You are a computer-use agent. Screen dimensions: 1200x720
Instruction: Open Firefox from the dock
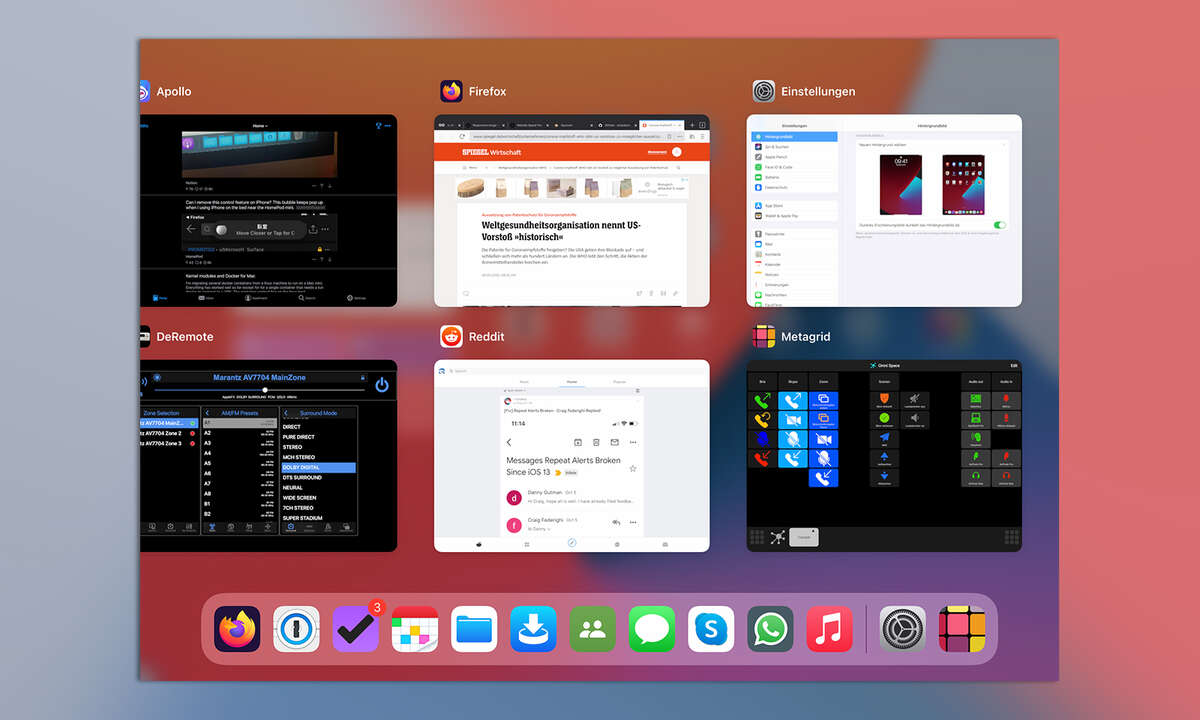[237, 629]
